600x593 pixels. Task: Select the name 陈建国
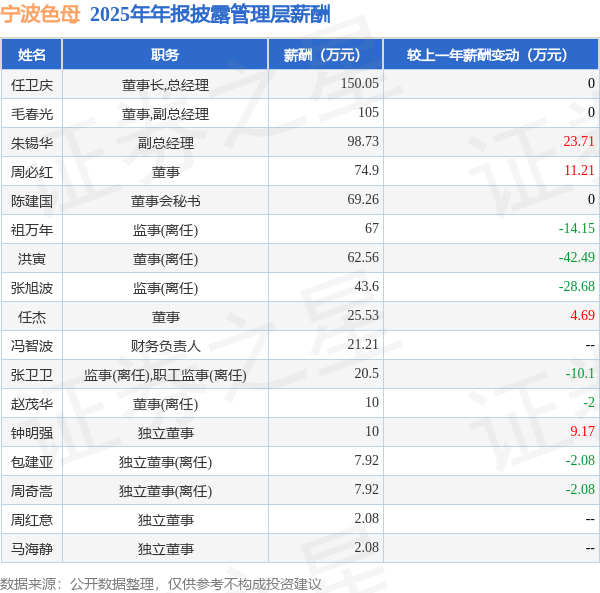(x=32, y=201)
